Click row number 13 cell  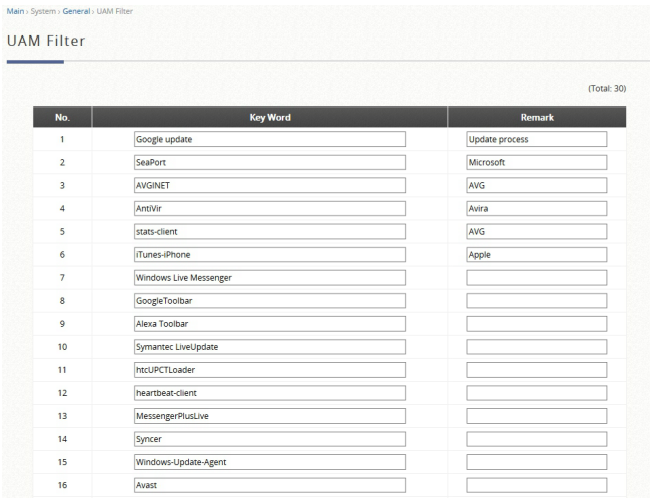coord(62,416)
